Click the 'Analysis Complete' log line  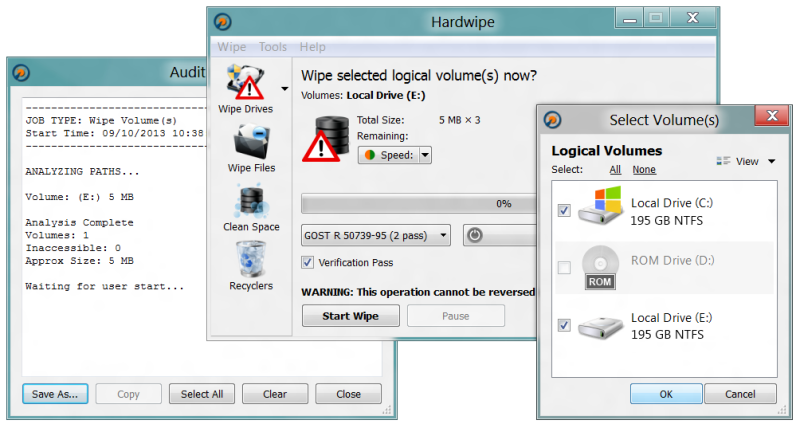[80, 222]
